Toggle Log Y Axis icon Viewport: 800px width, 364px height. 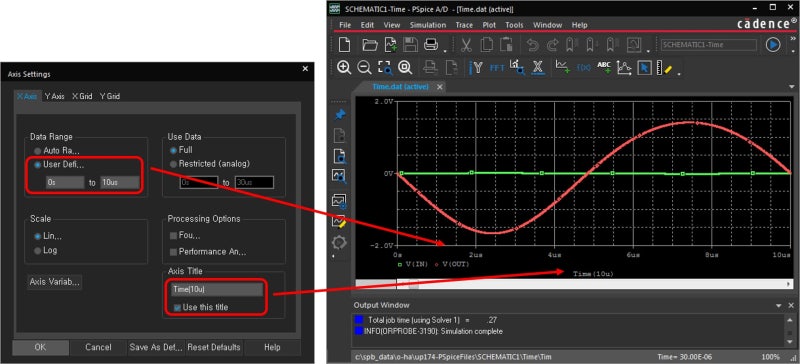(477, 67)
